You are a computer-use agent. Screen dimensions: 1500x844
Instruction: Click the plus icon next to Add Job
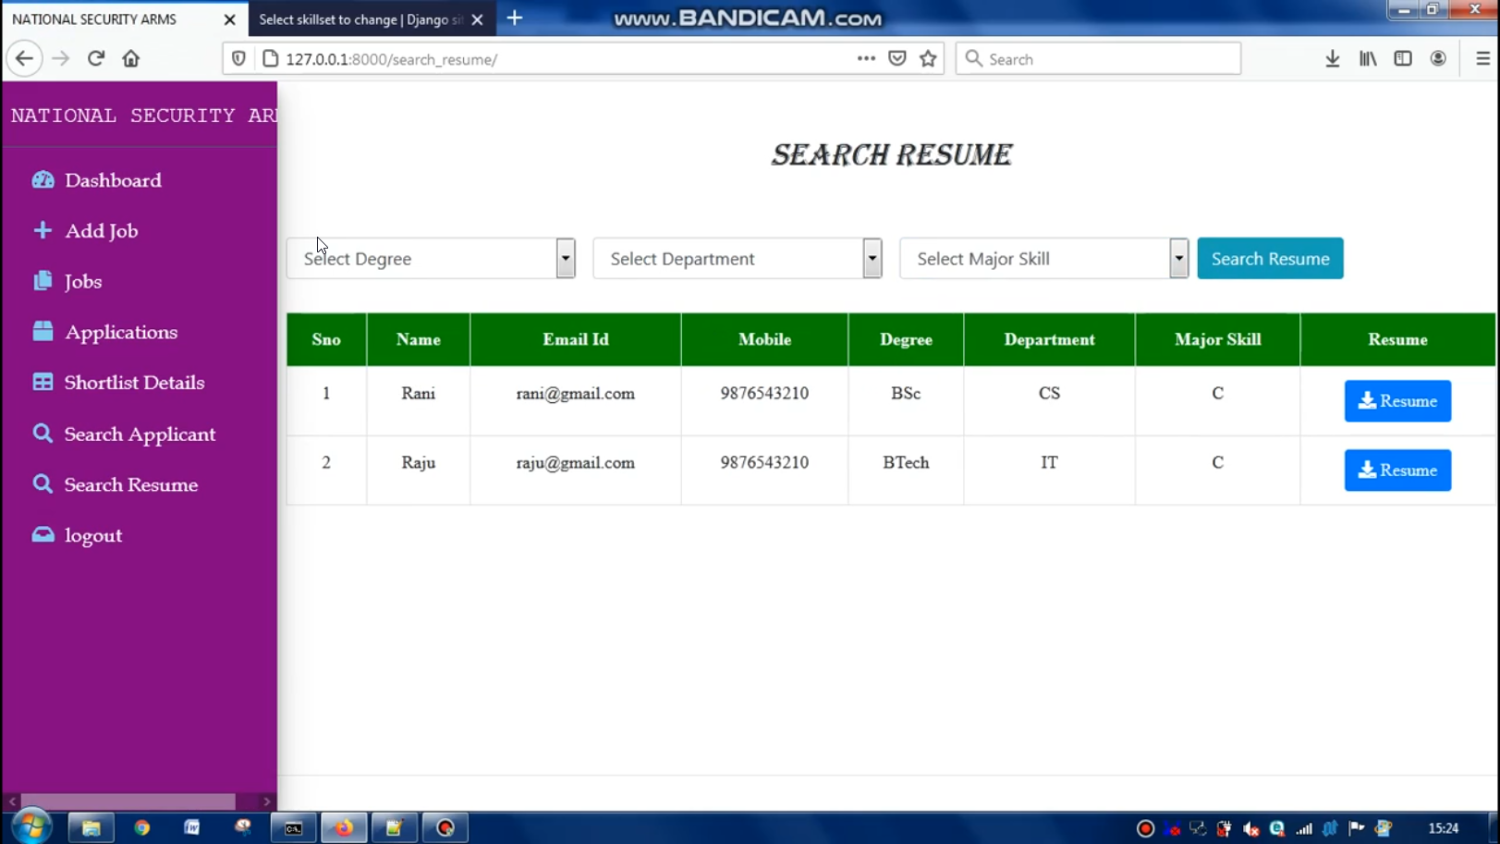tap(43, 230)
